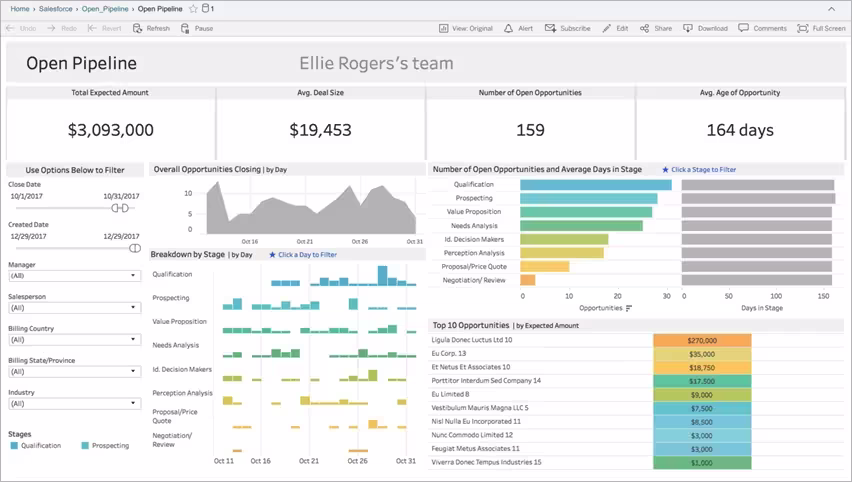
Task: Select the Qualification legend color swatch
Action: tap(14, 445)
